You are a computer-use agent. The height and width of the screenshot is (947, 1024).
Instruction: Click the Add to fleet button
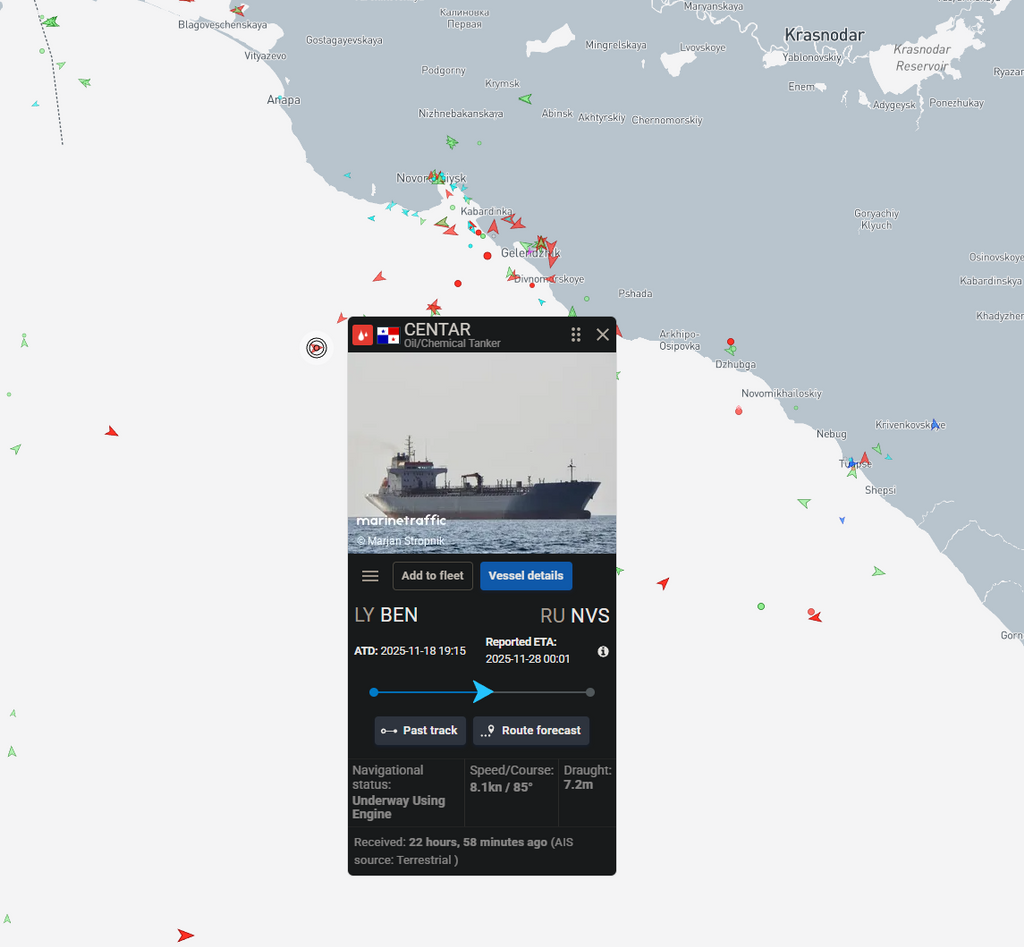432,576
